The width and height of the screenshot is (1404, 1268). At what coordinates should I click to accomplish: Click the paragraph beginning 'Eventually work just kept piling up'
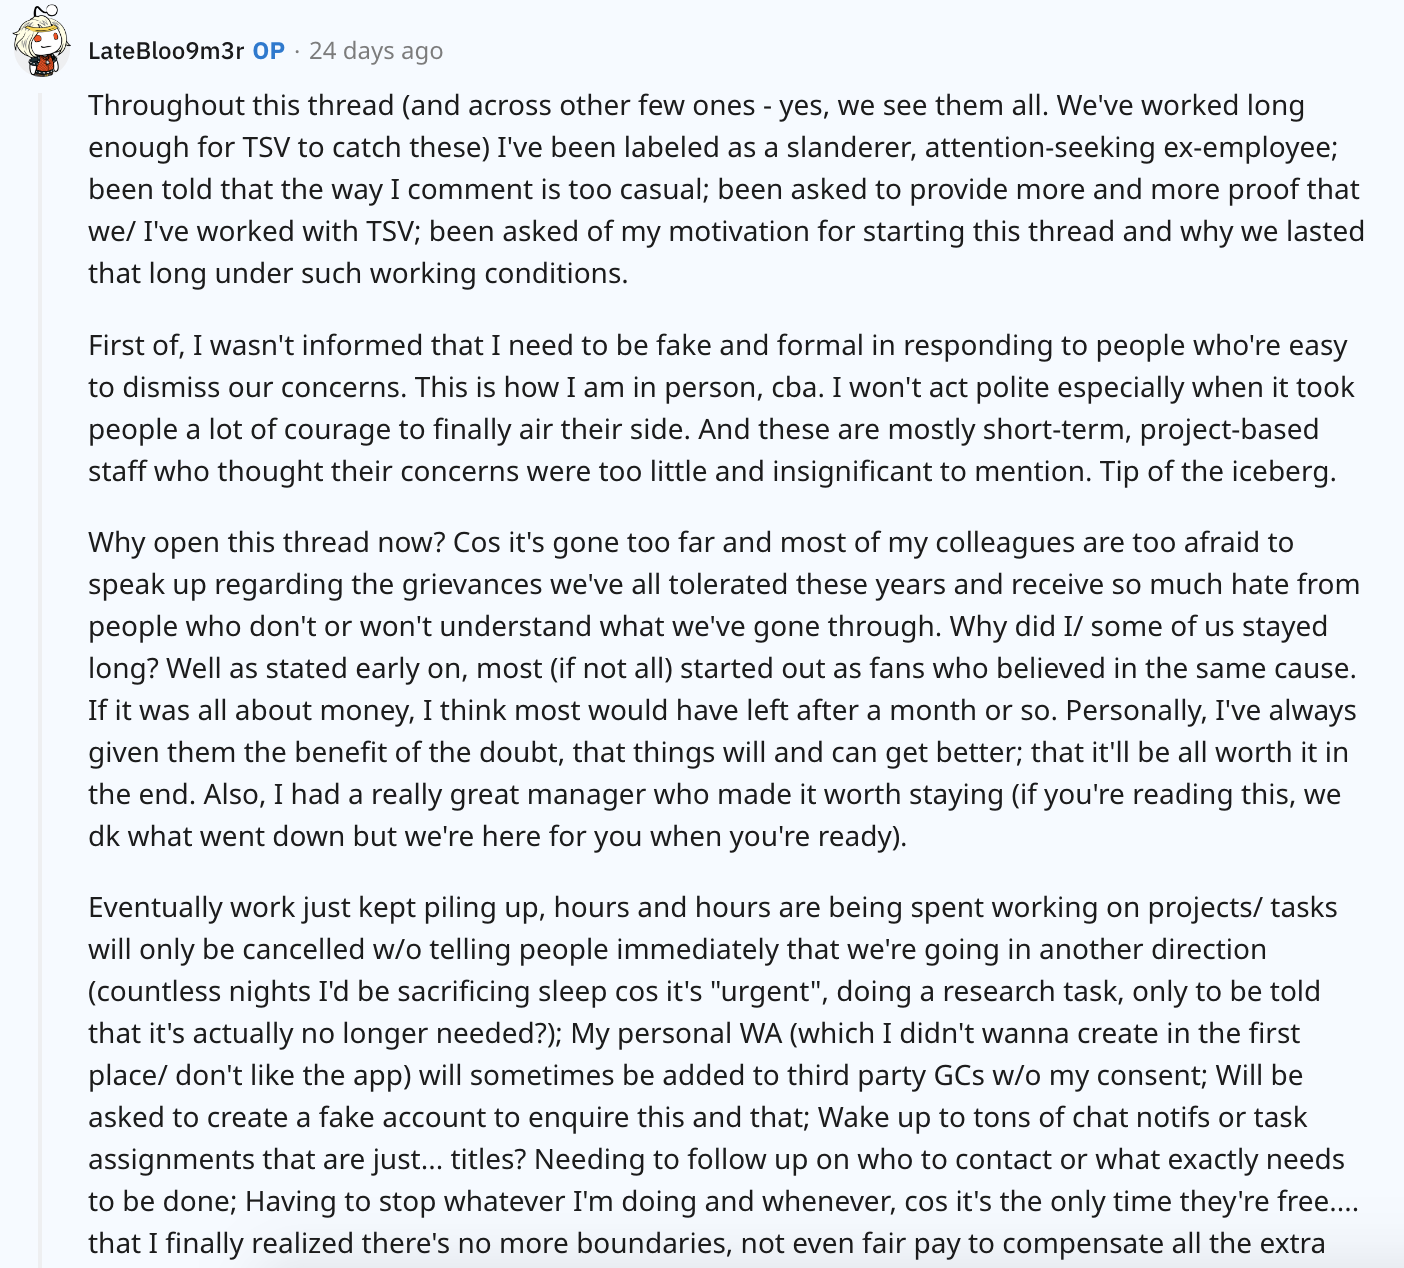(723, 1075)
